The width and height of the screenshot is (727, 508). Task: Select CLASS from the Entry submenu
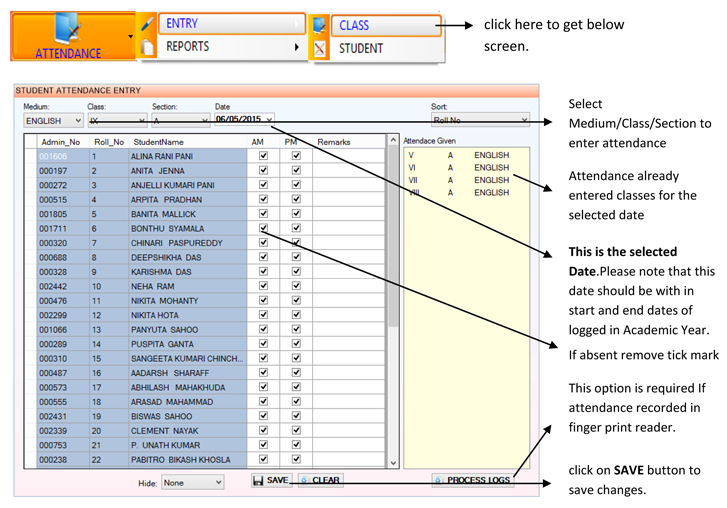pos(386,25)
